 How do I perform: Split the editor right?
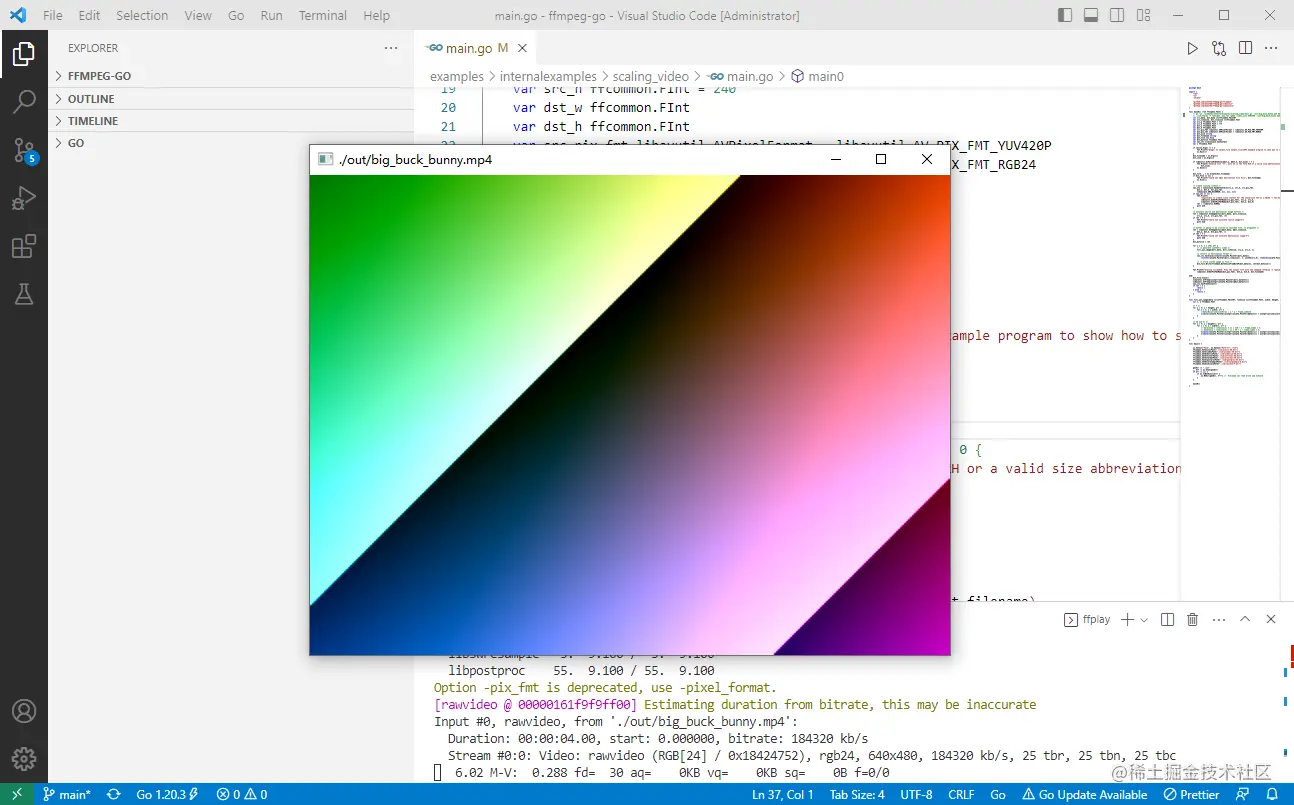pos(1246,48)
